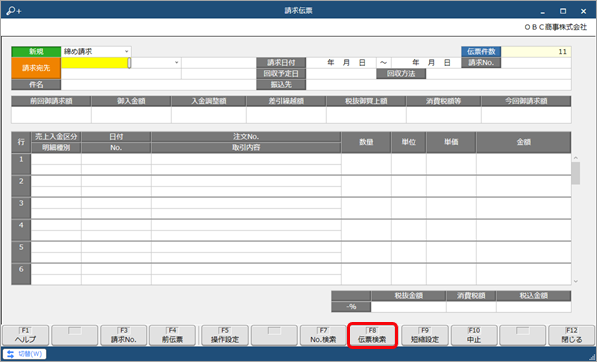Select row 4 header in detail grid

click(21, 230)
